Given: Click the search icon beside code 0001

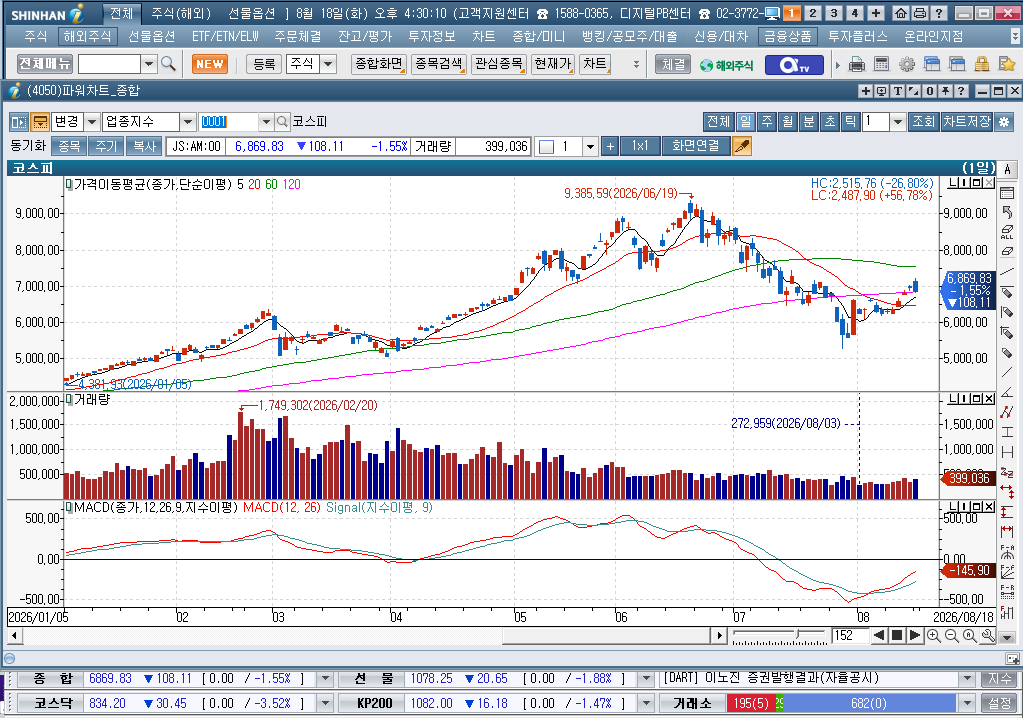Looking at the screenshot, I should click(282, 121).
